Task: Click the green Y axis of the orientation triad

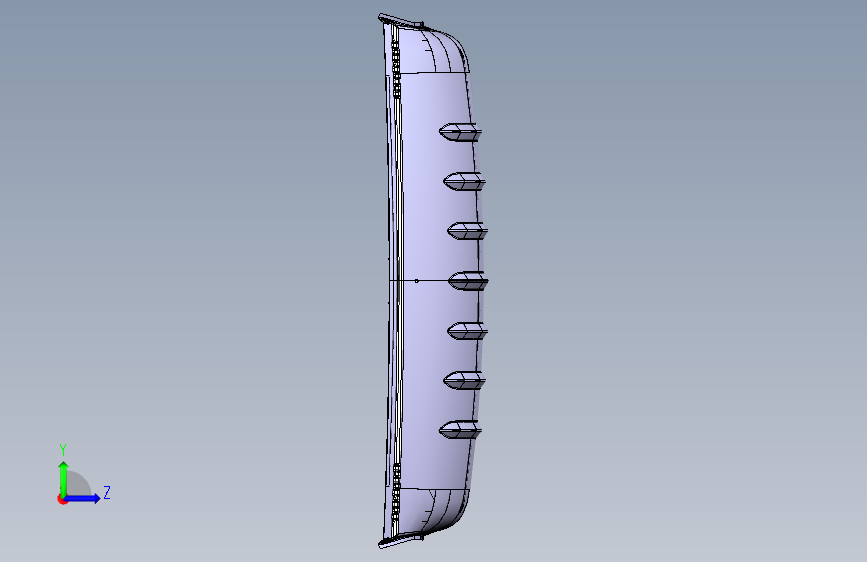Action: coord(64,478)
